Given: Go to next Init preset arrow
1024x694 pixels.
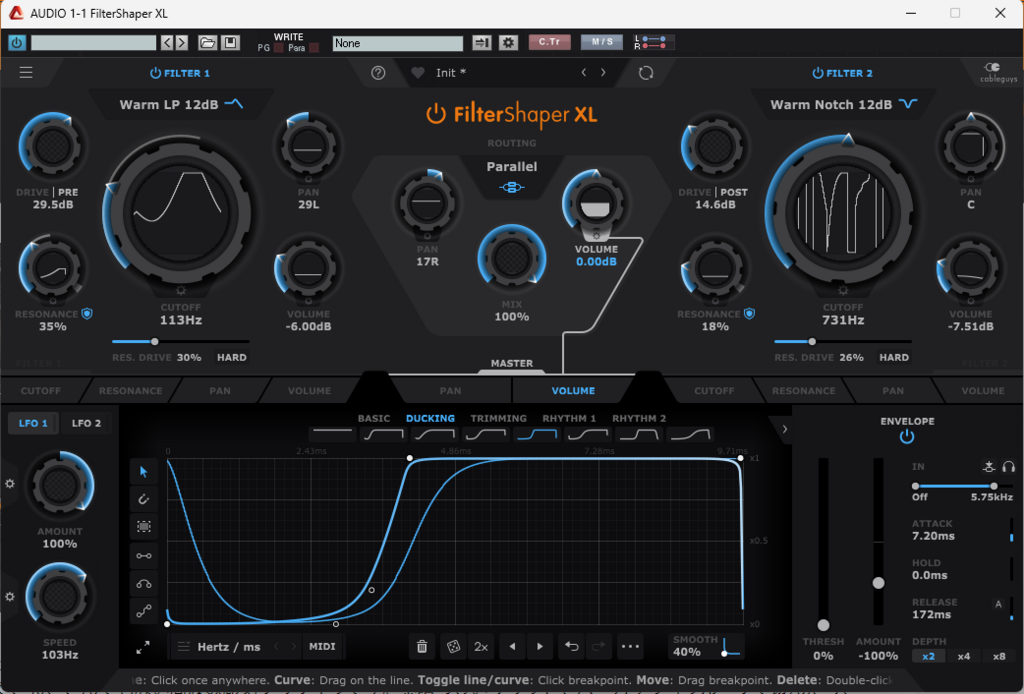Looking at the screenshot, I should pyautogui.click(x=603, y=72).
